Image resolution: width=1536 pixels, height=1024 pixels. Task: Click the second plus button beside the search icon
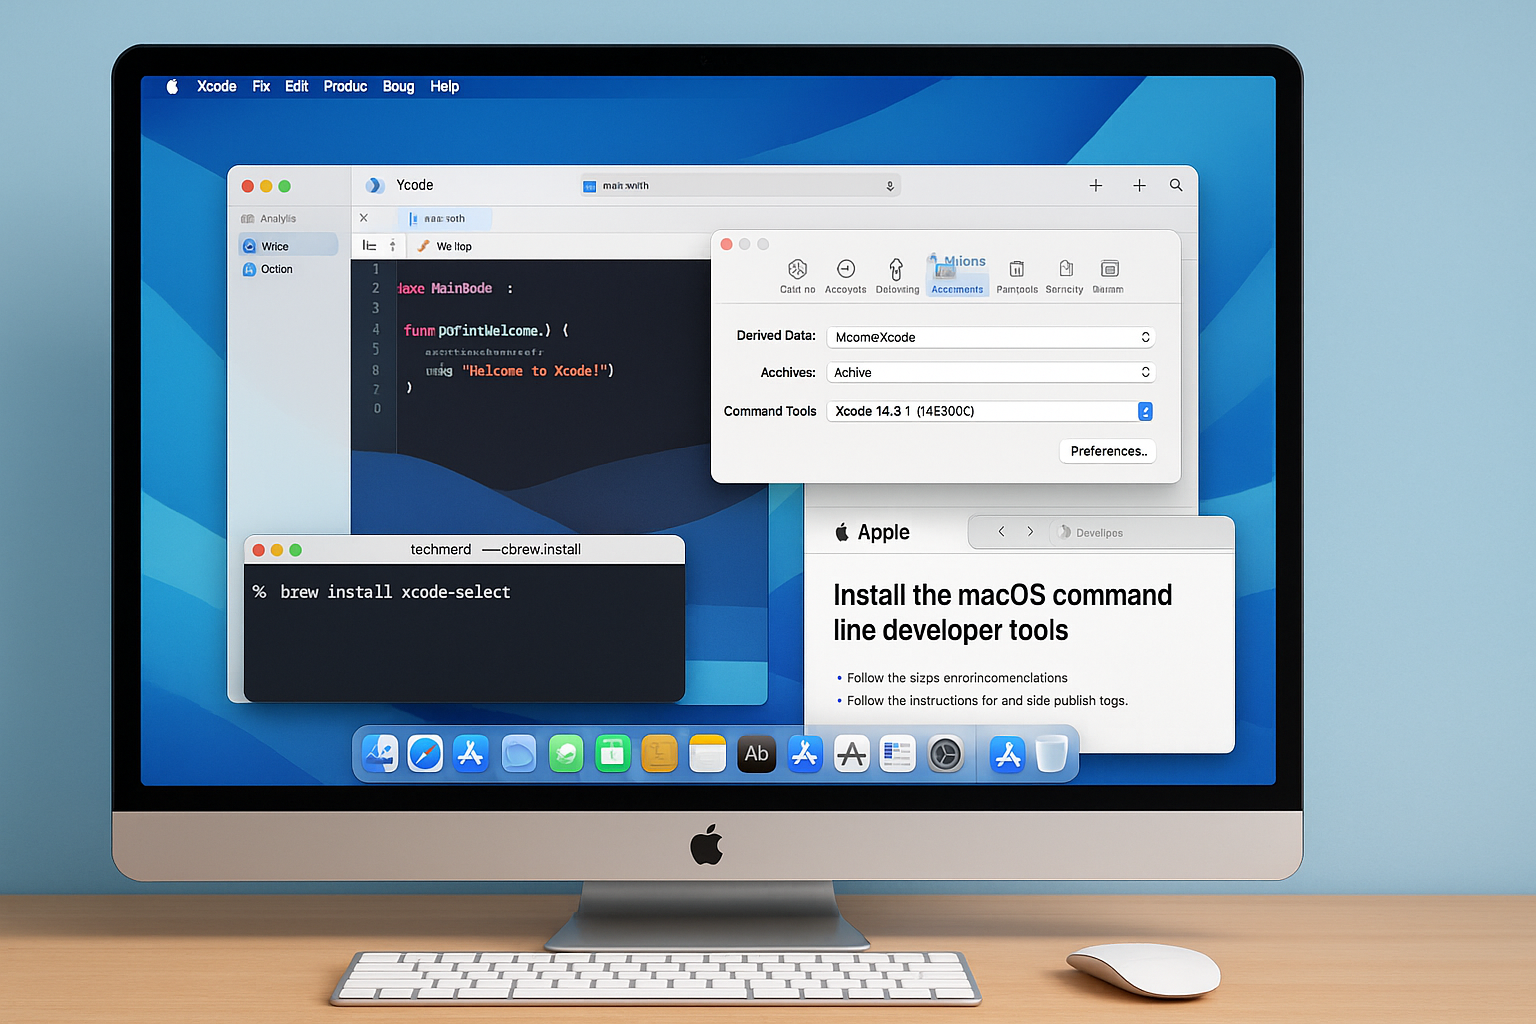point(1139,185)
